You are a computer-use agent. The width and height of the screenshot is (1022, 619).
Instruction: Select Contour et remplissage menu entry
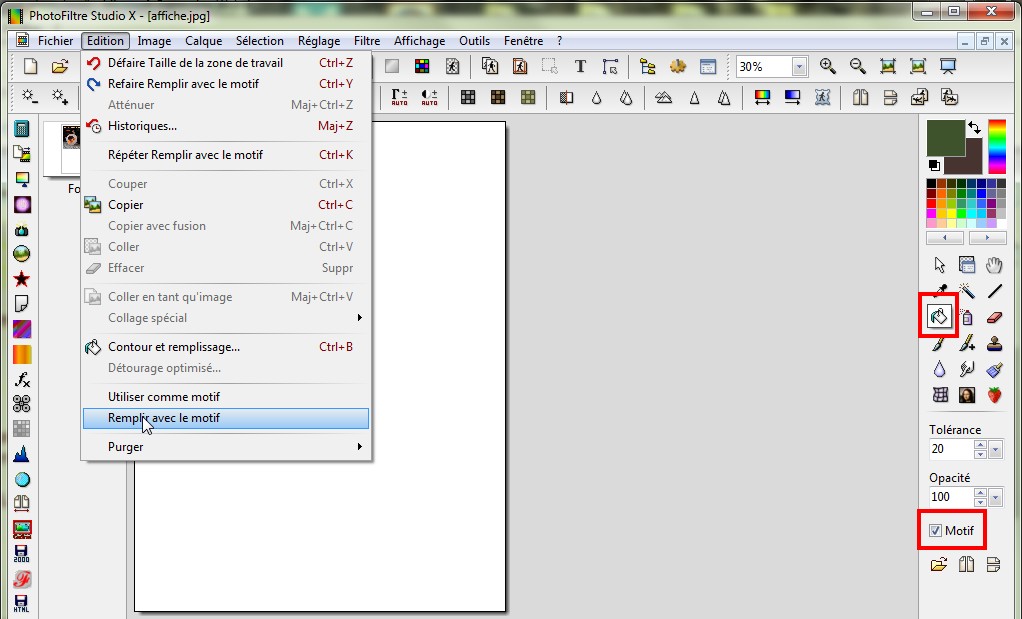(226, 347)
